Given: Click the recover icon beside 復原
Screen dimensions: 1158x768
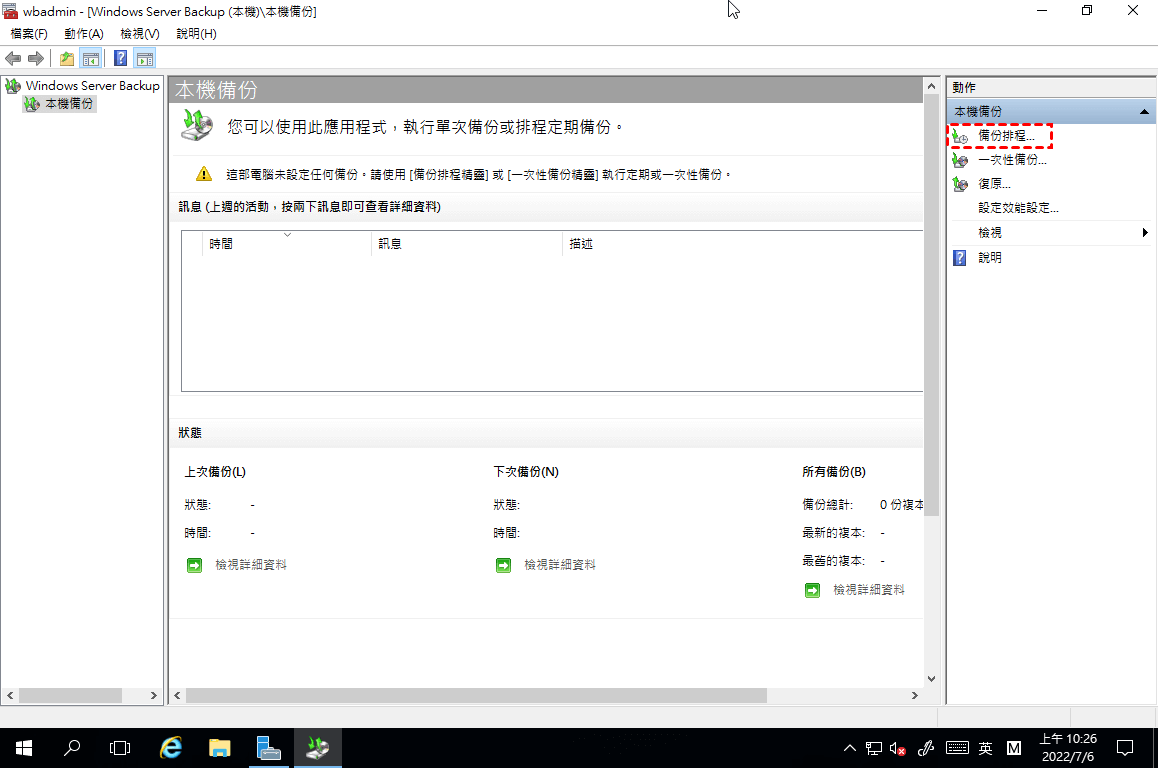Looking at the screenshot, I should point(960,184).
